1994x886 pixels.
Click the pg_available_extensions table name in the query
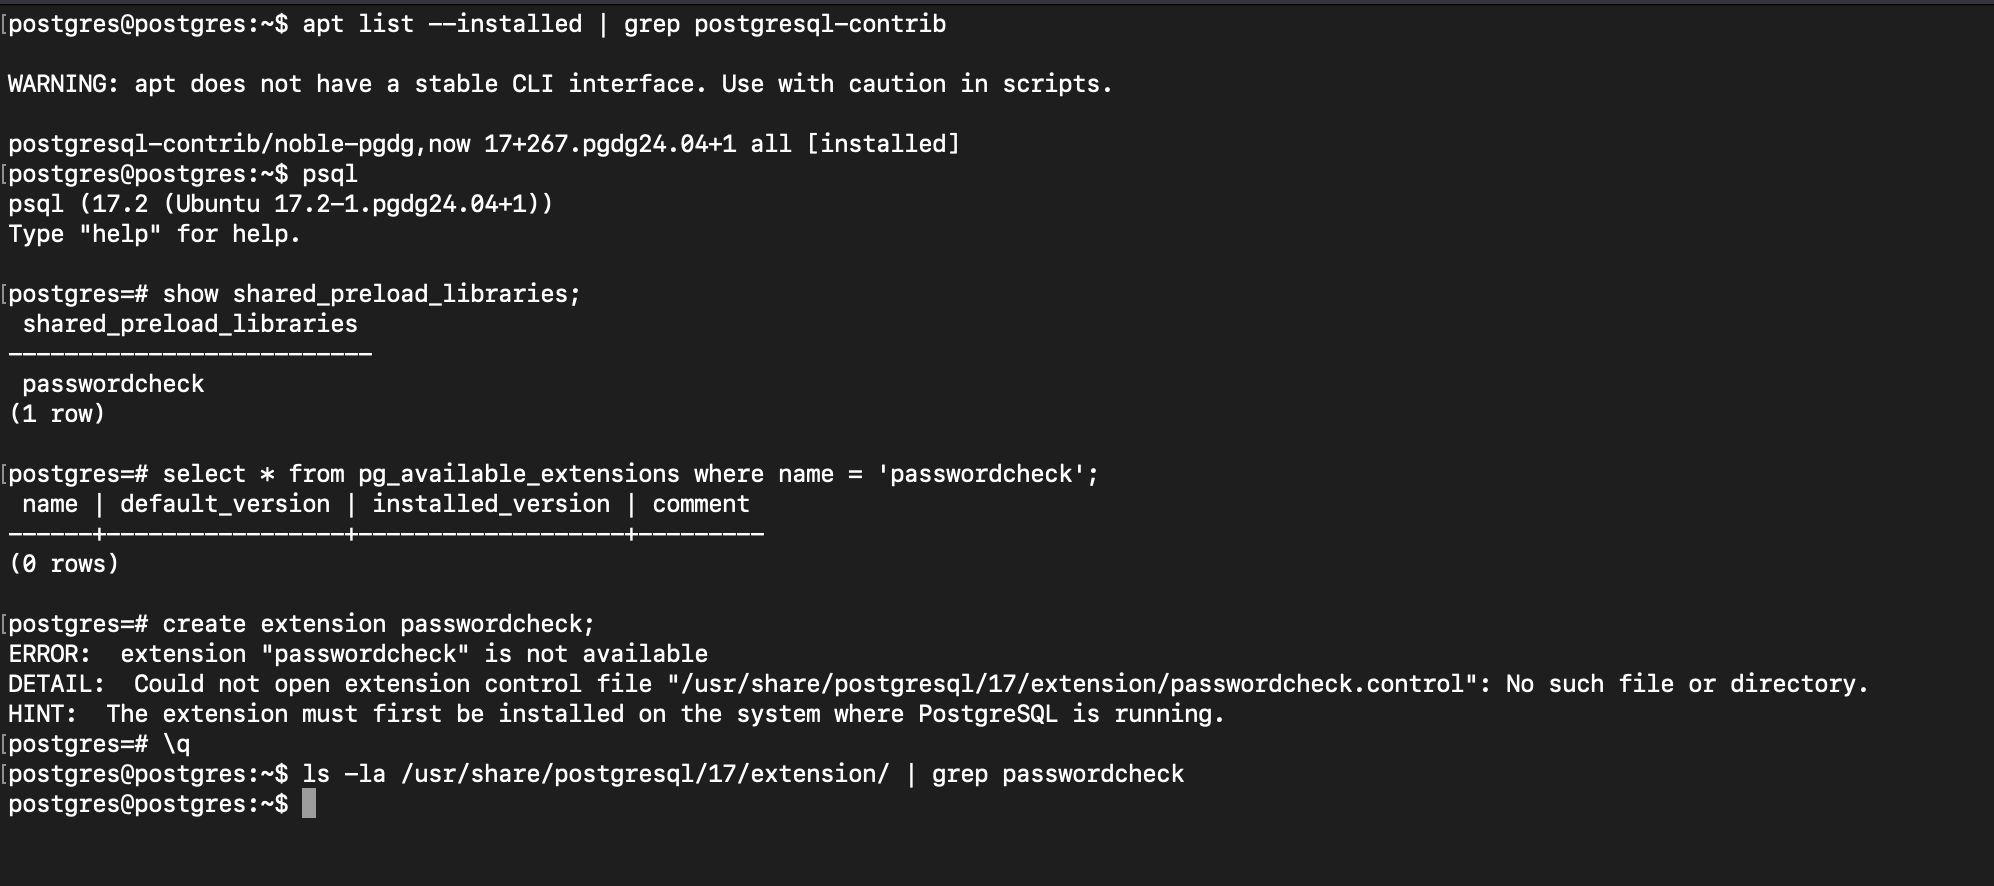[519, 474]
